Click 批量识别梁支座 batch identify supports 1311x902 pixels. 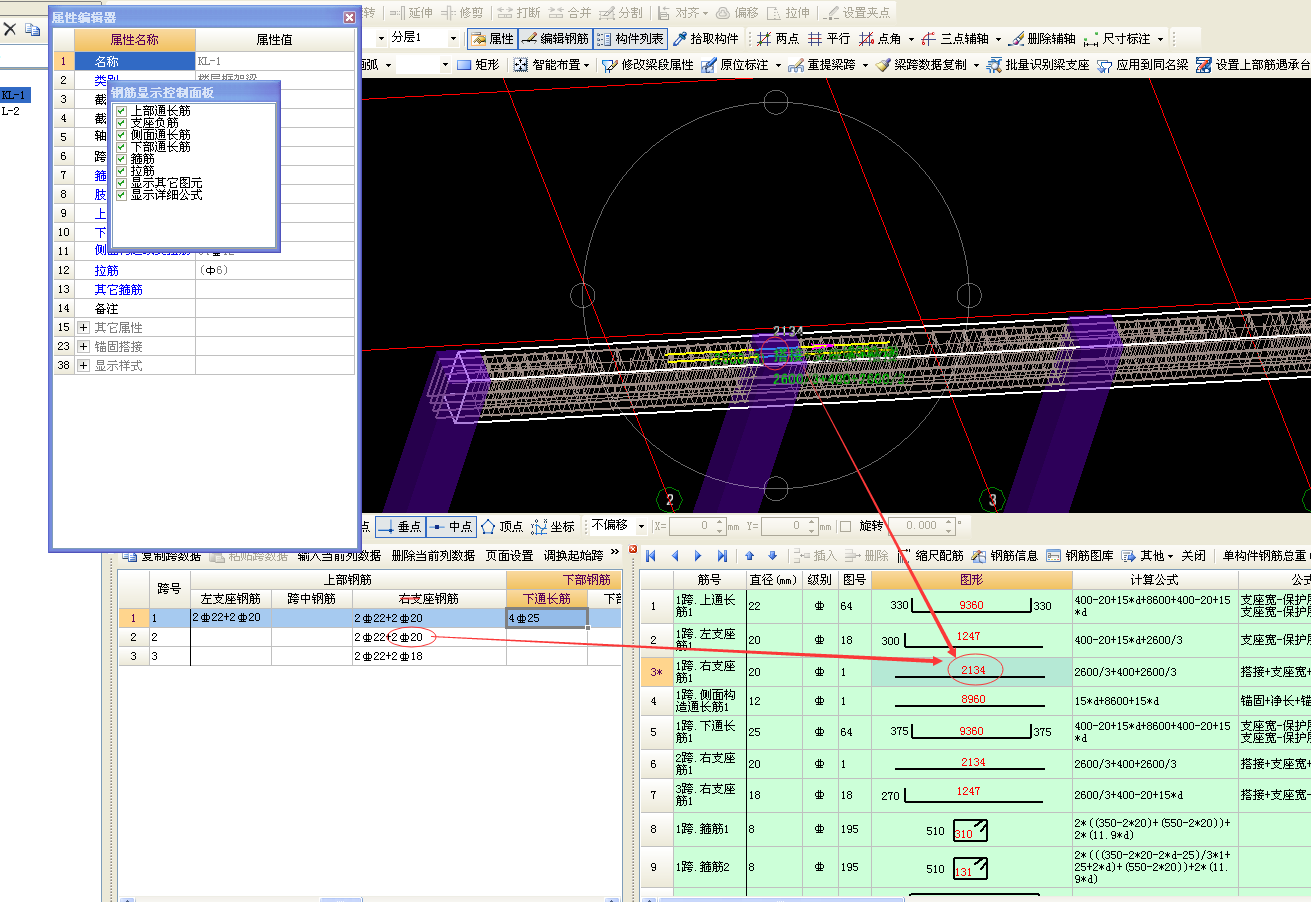coord(1038,65)
